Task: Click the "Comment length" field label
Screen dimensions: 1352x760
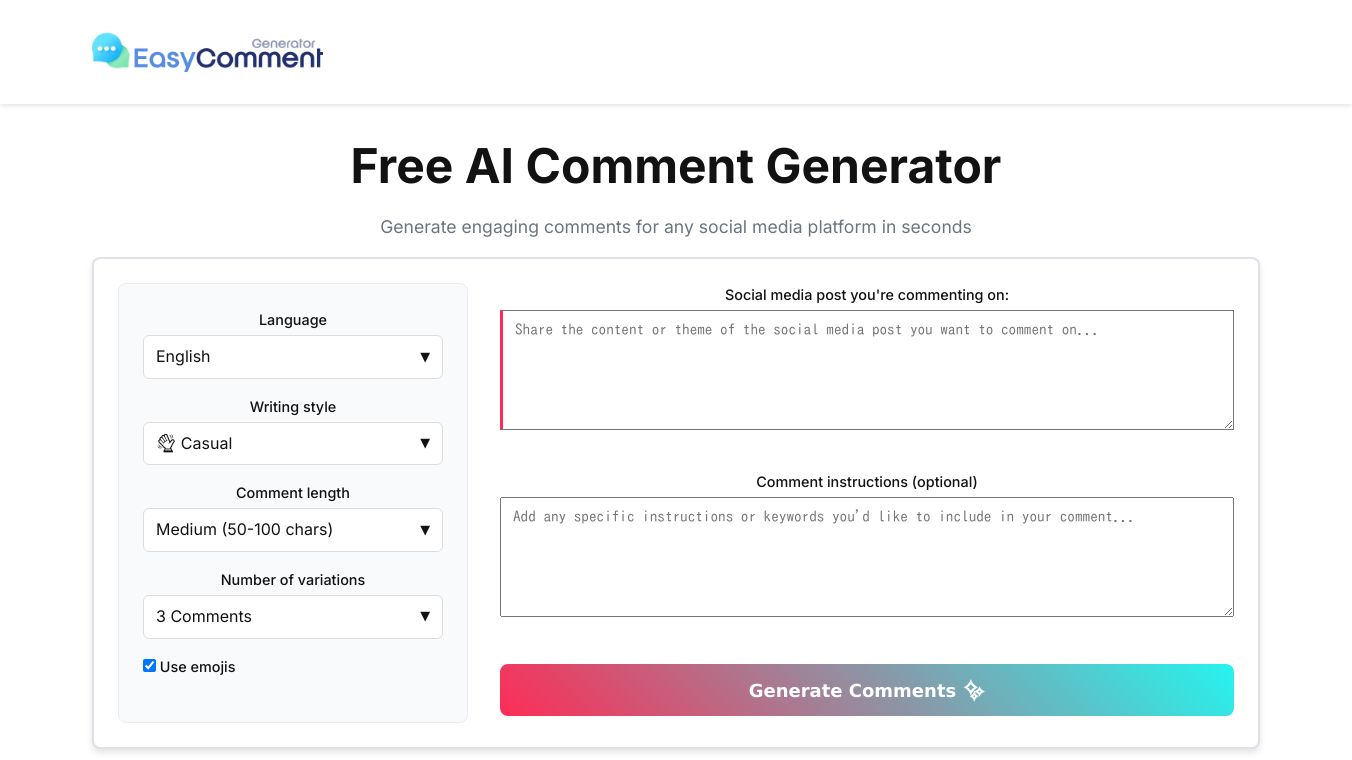Action: pyautogui.click(x=293, y=493)
